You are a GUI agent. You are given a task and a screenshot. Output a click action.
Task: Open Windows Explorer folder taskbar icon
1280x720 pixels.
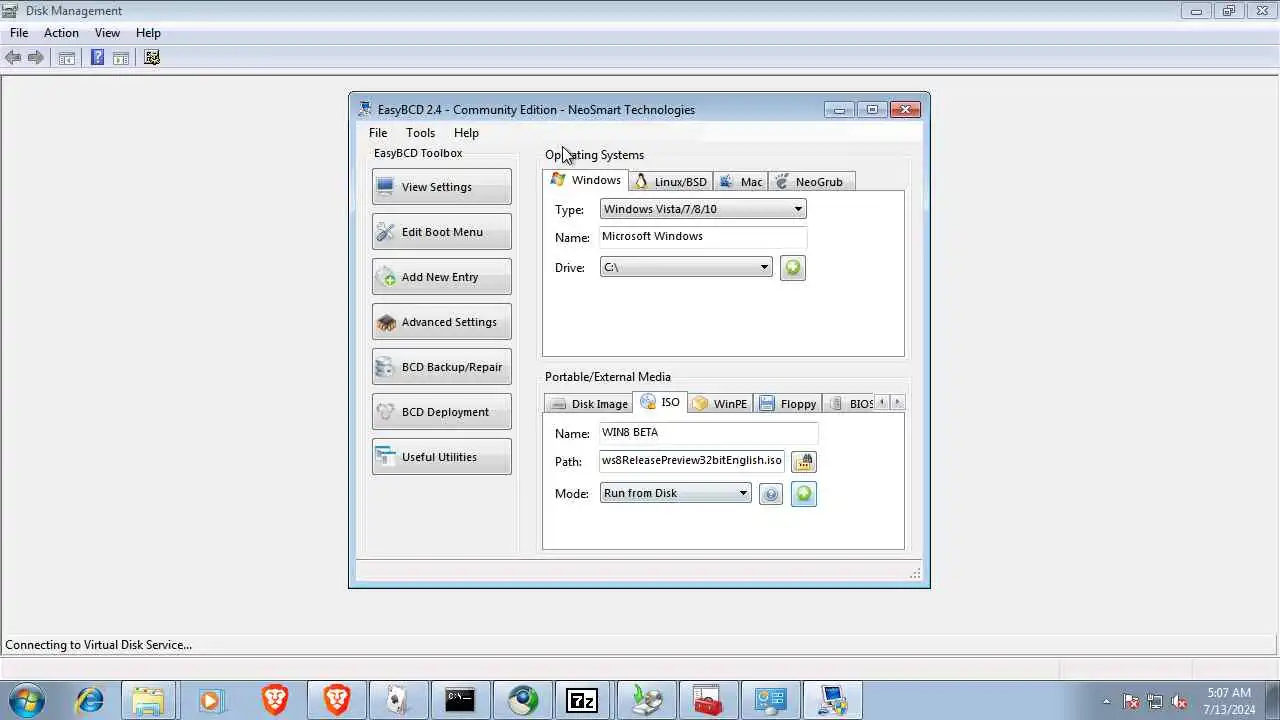(x=148, y=701)
